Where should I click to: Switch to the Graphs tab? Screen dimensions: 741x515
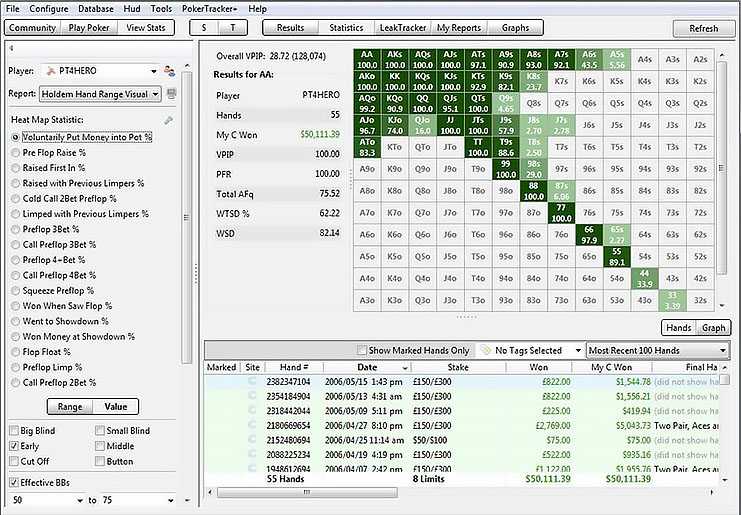point(515,27)
